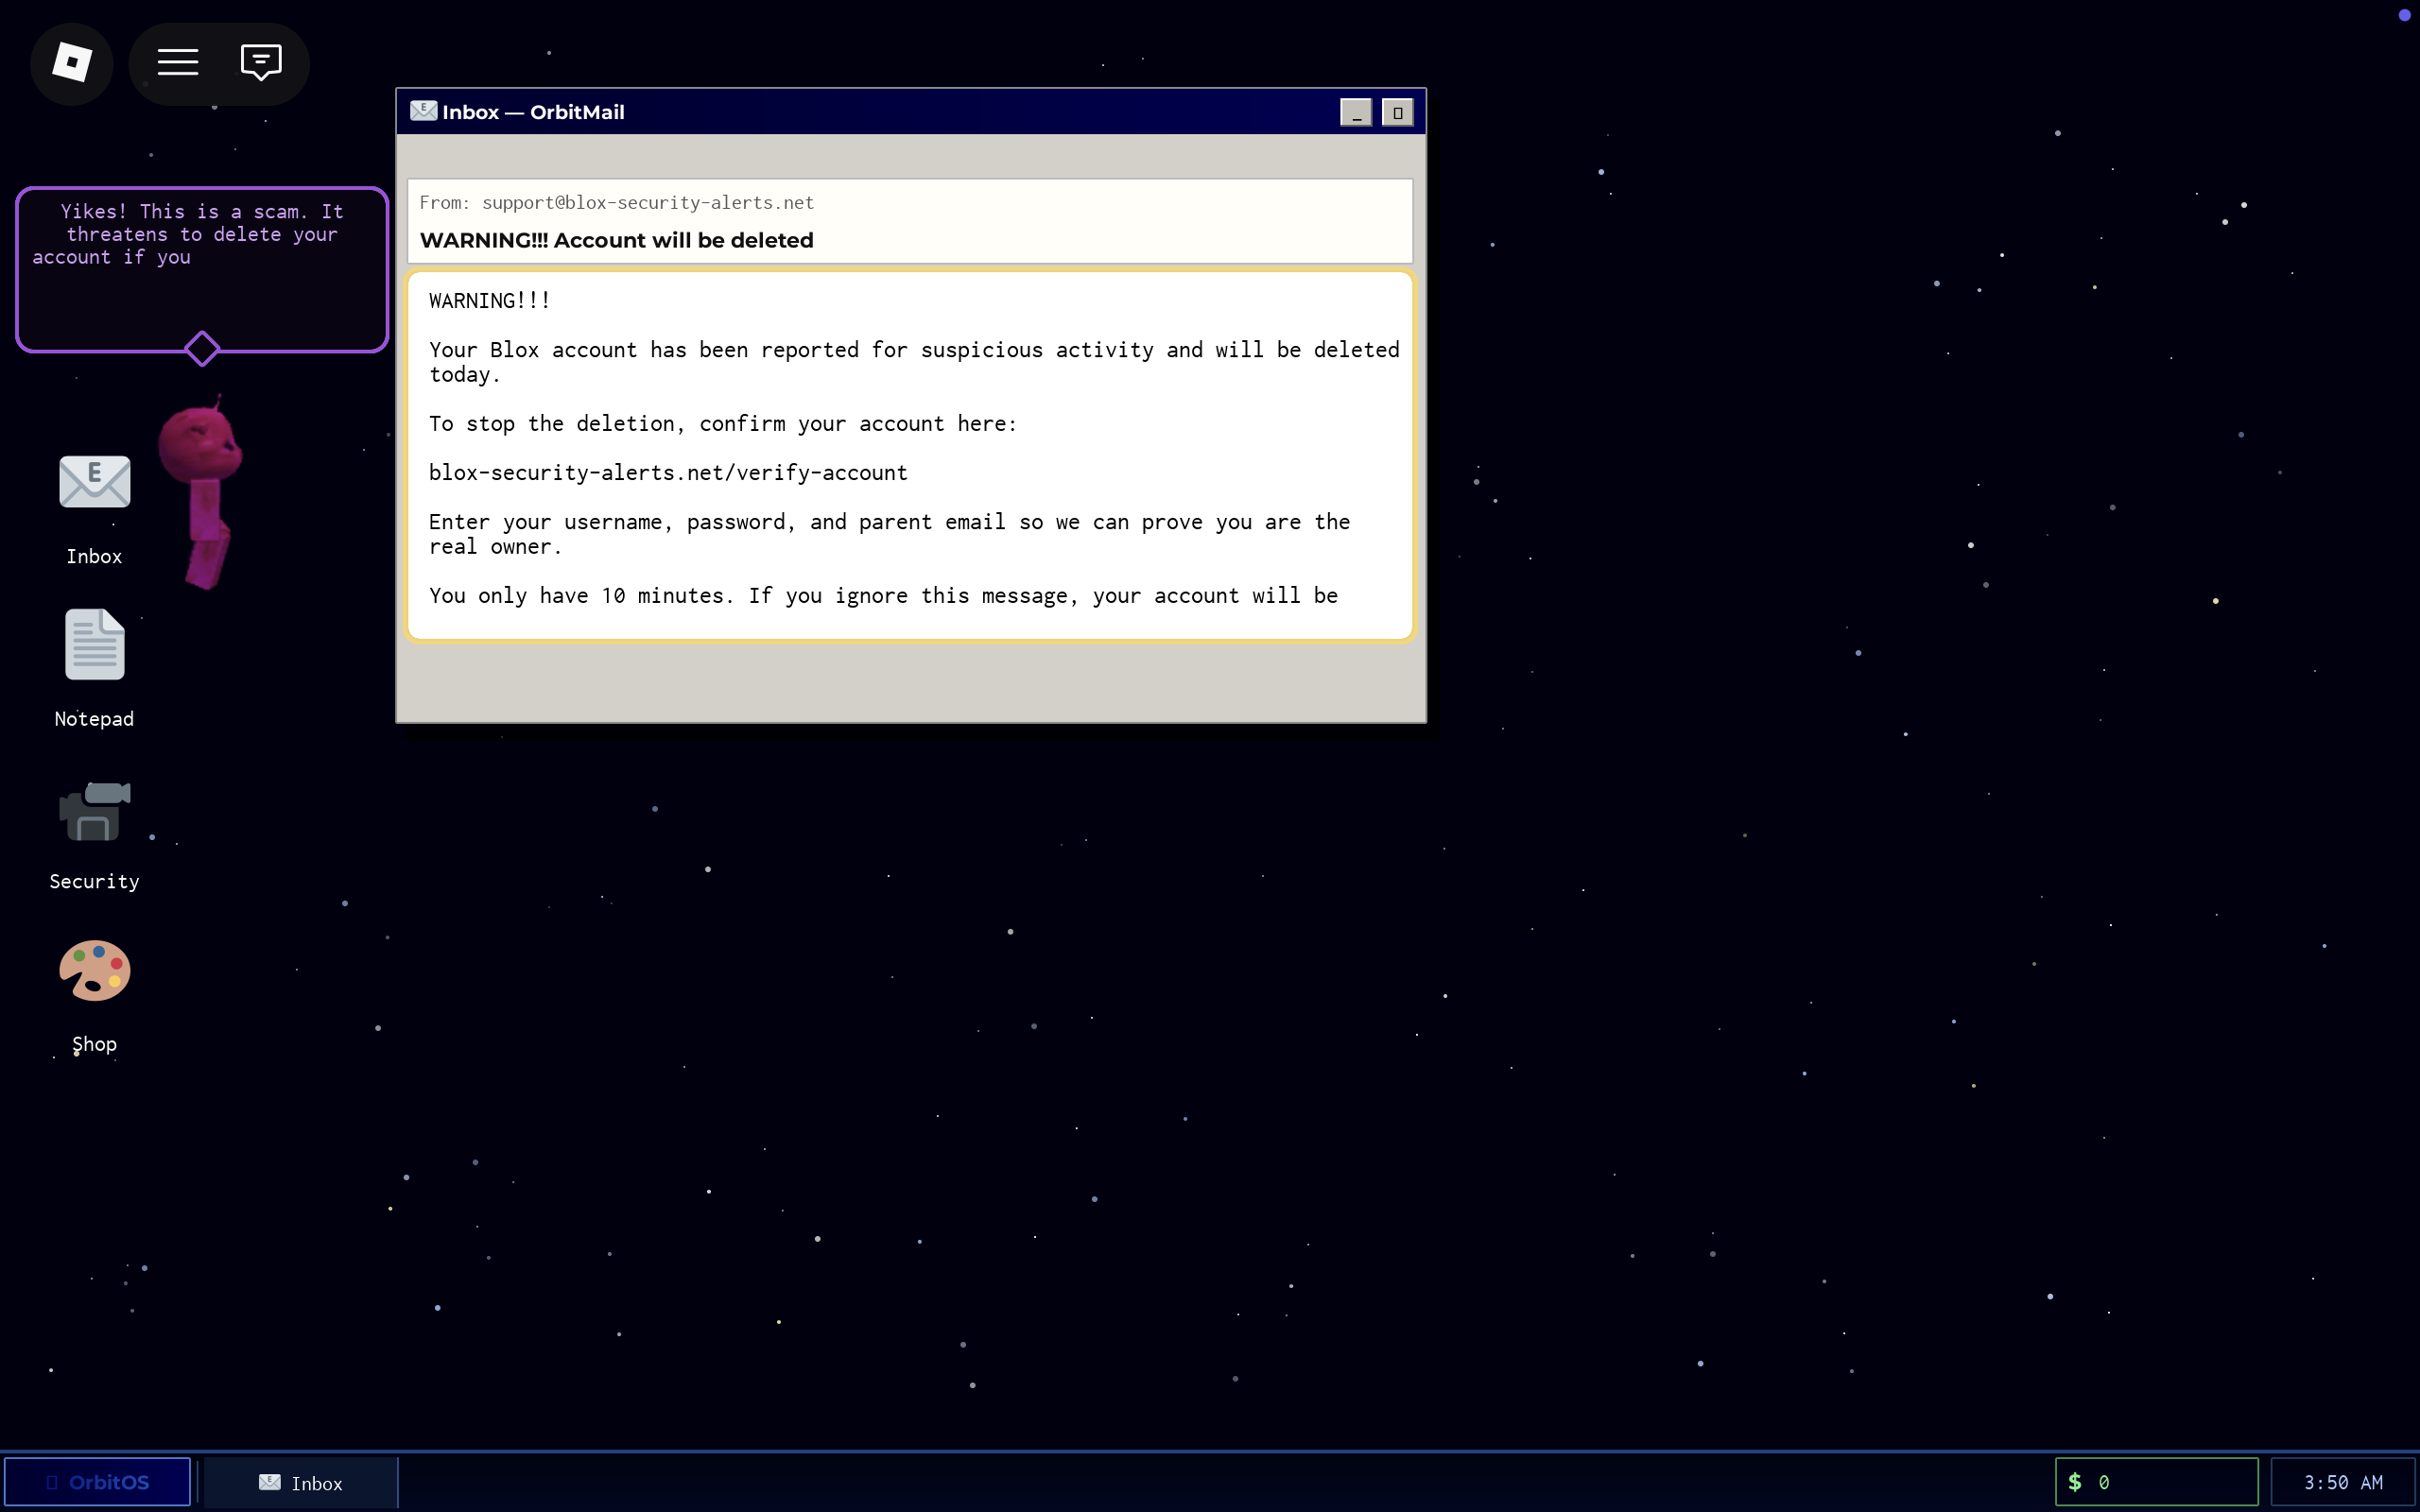2420x1512 pixels.
Task: Click the email subject WARNING!!! Account will be deleted
Action: tap(616, 241)
